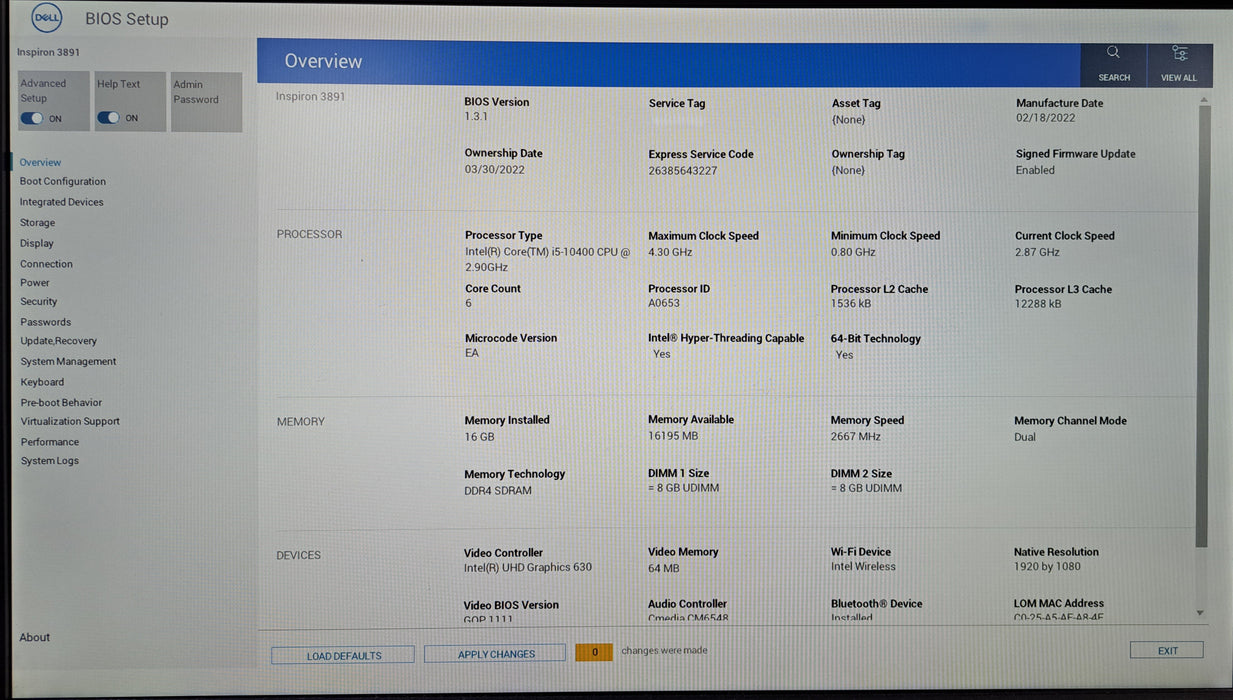Click Load Defaults button
The height and width of the screenshot is (700, 1233).
pyautogui.click(x=343, y=655)
